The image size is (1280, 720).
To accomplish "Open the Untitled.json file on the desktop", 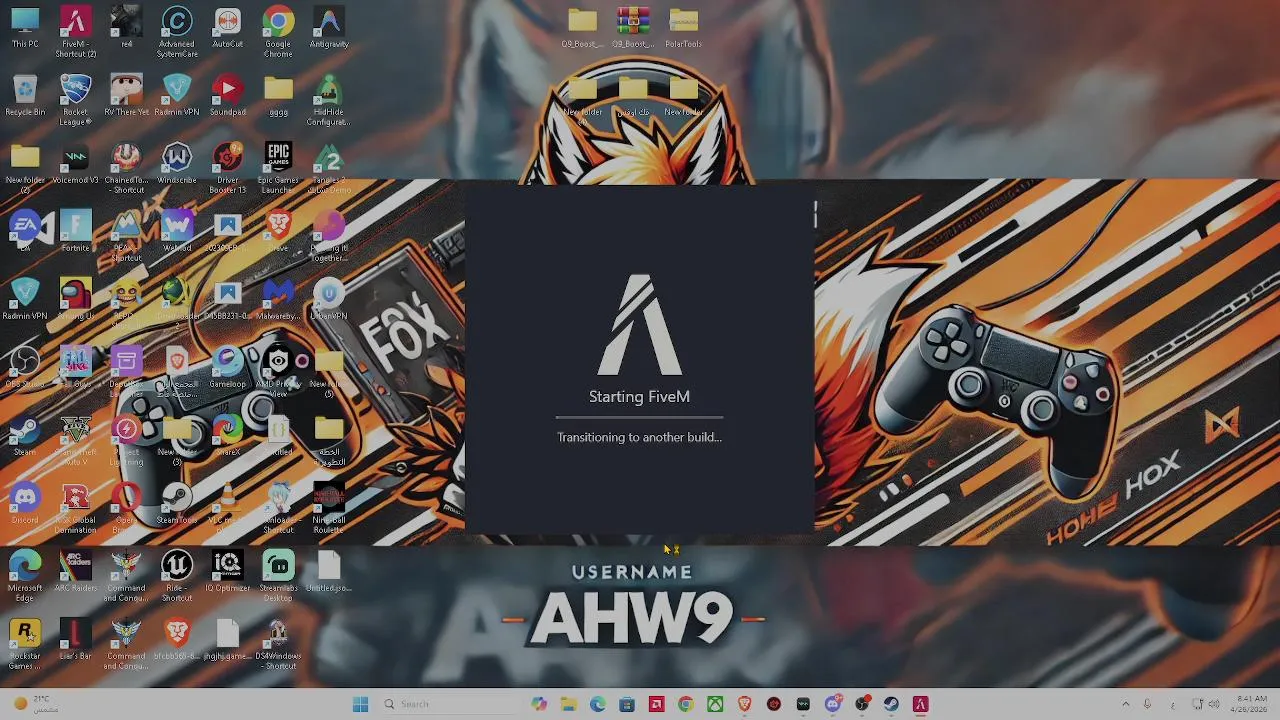I will [x=329, y=572].
